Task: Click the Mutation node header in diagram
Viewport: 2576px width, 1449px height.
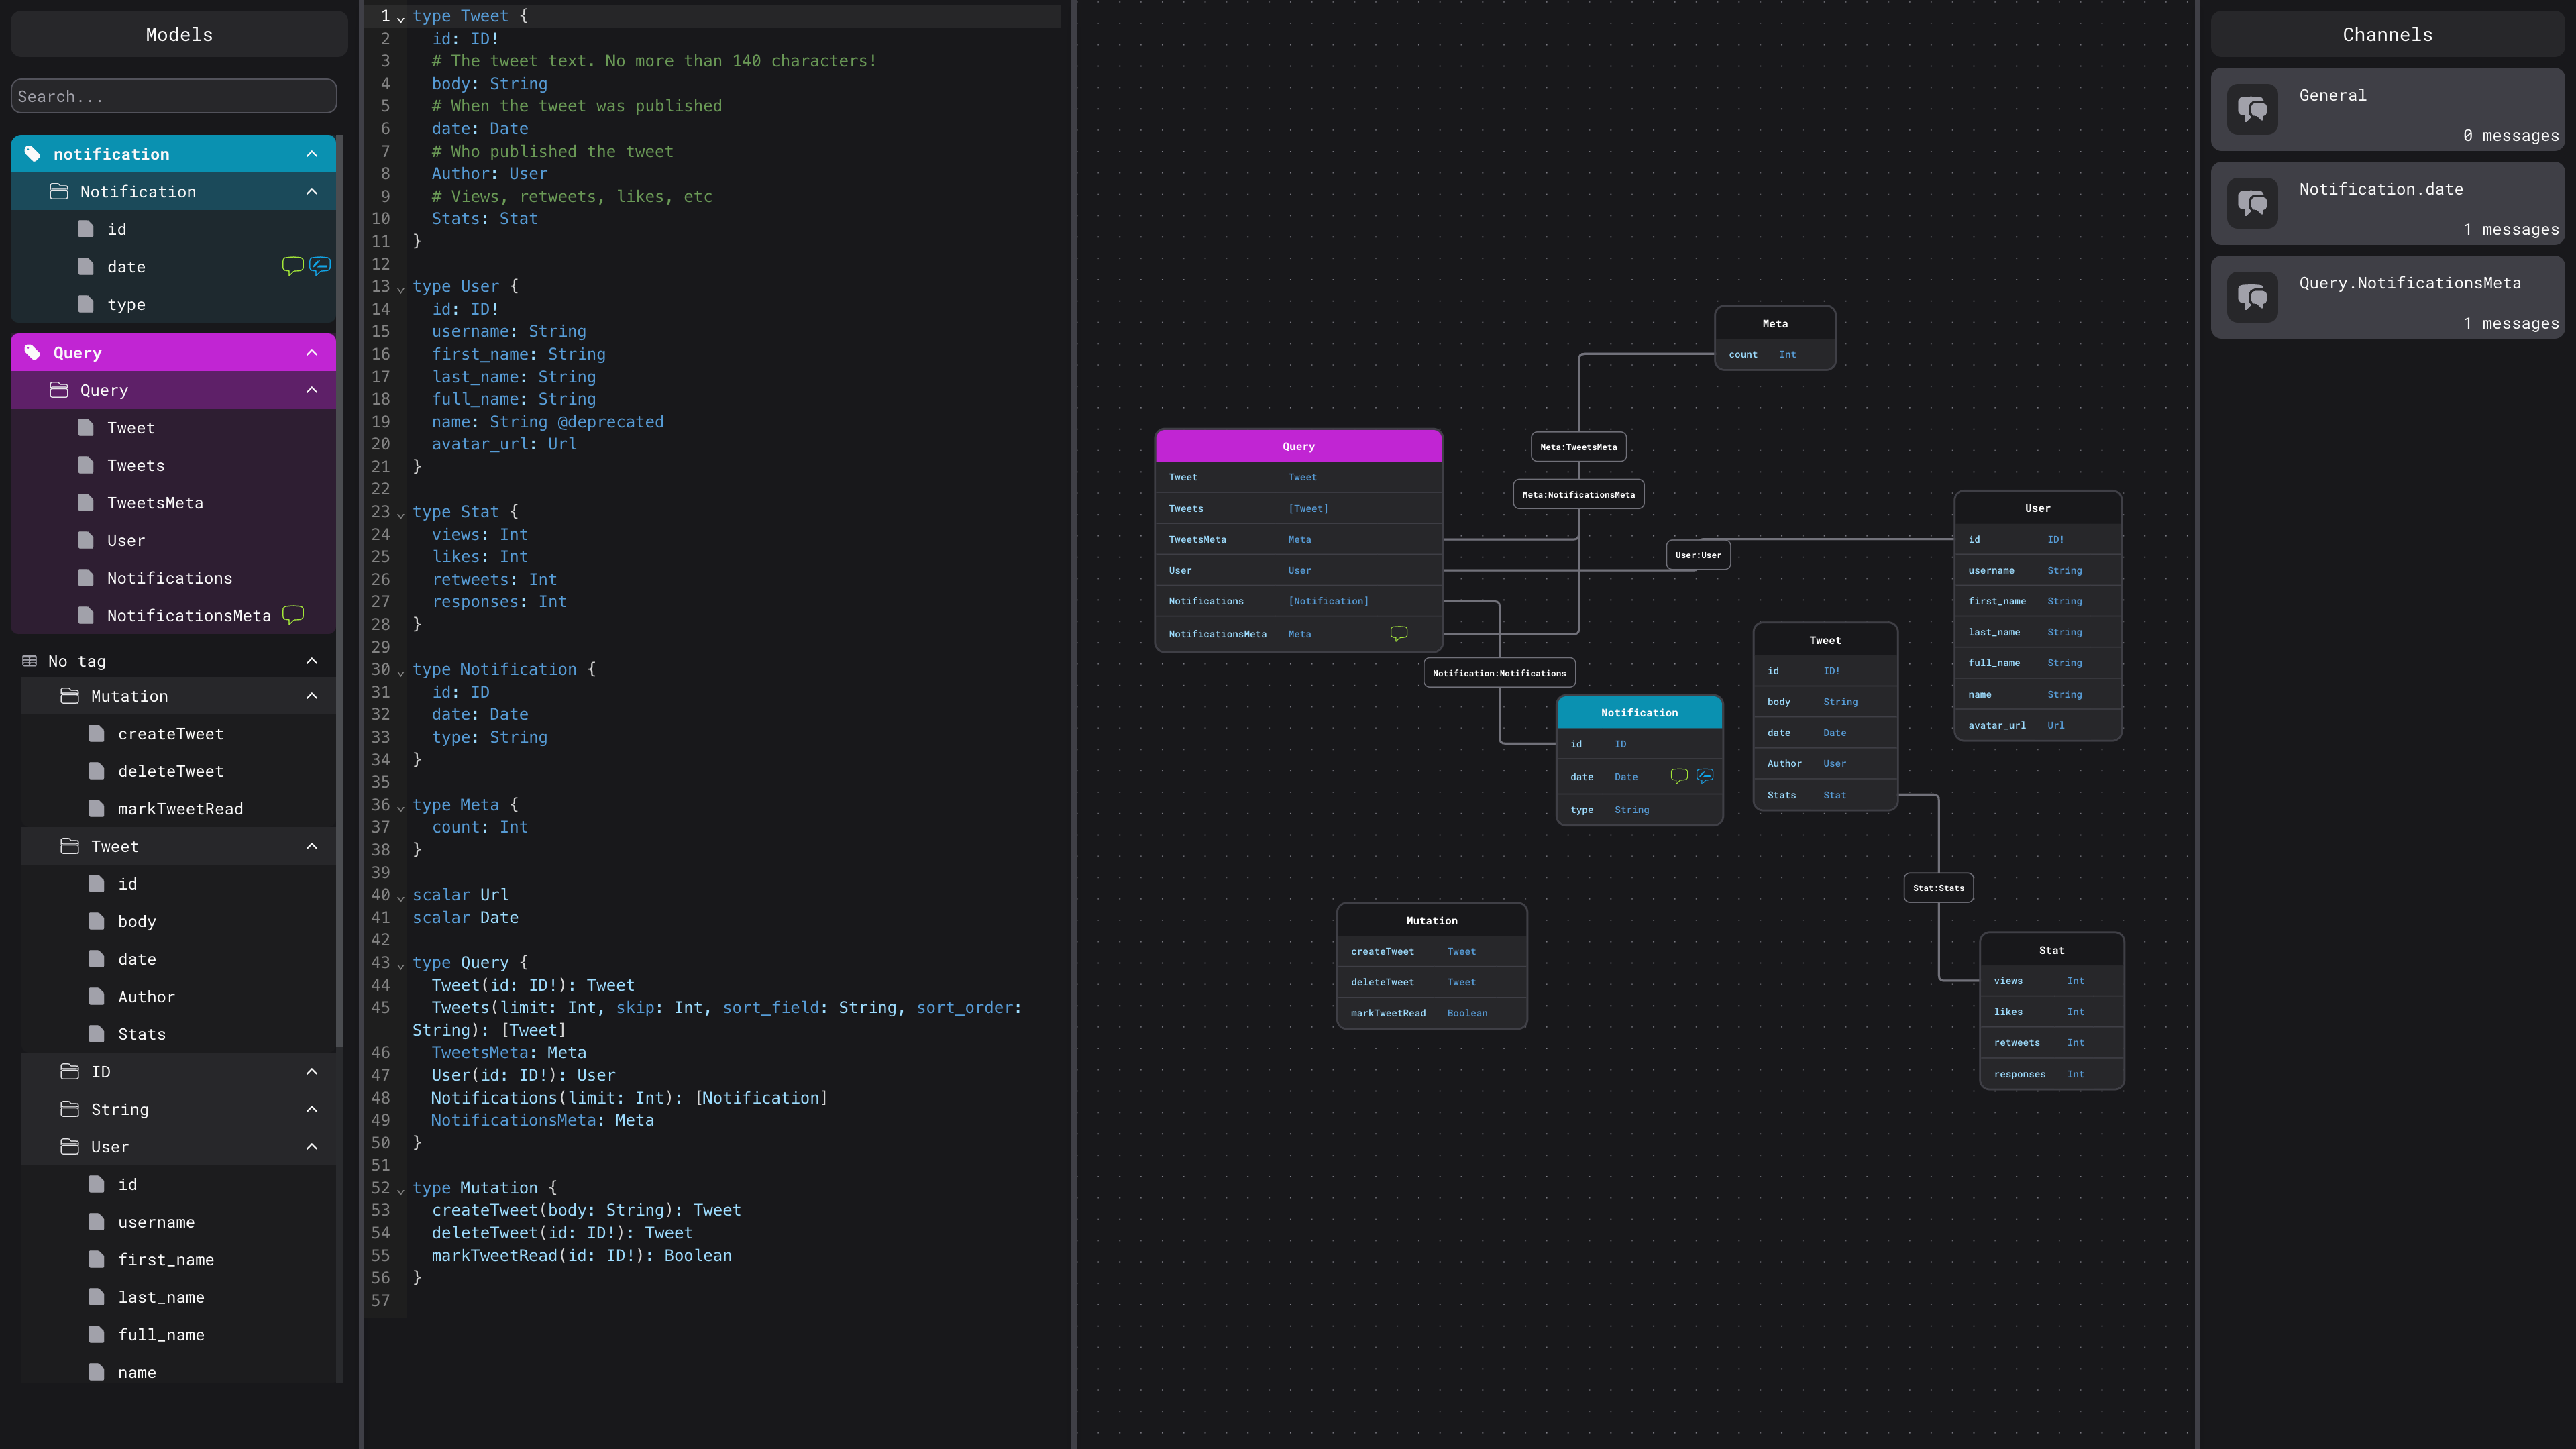Action: (x=1431, y=920)
